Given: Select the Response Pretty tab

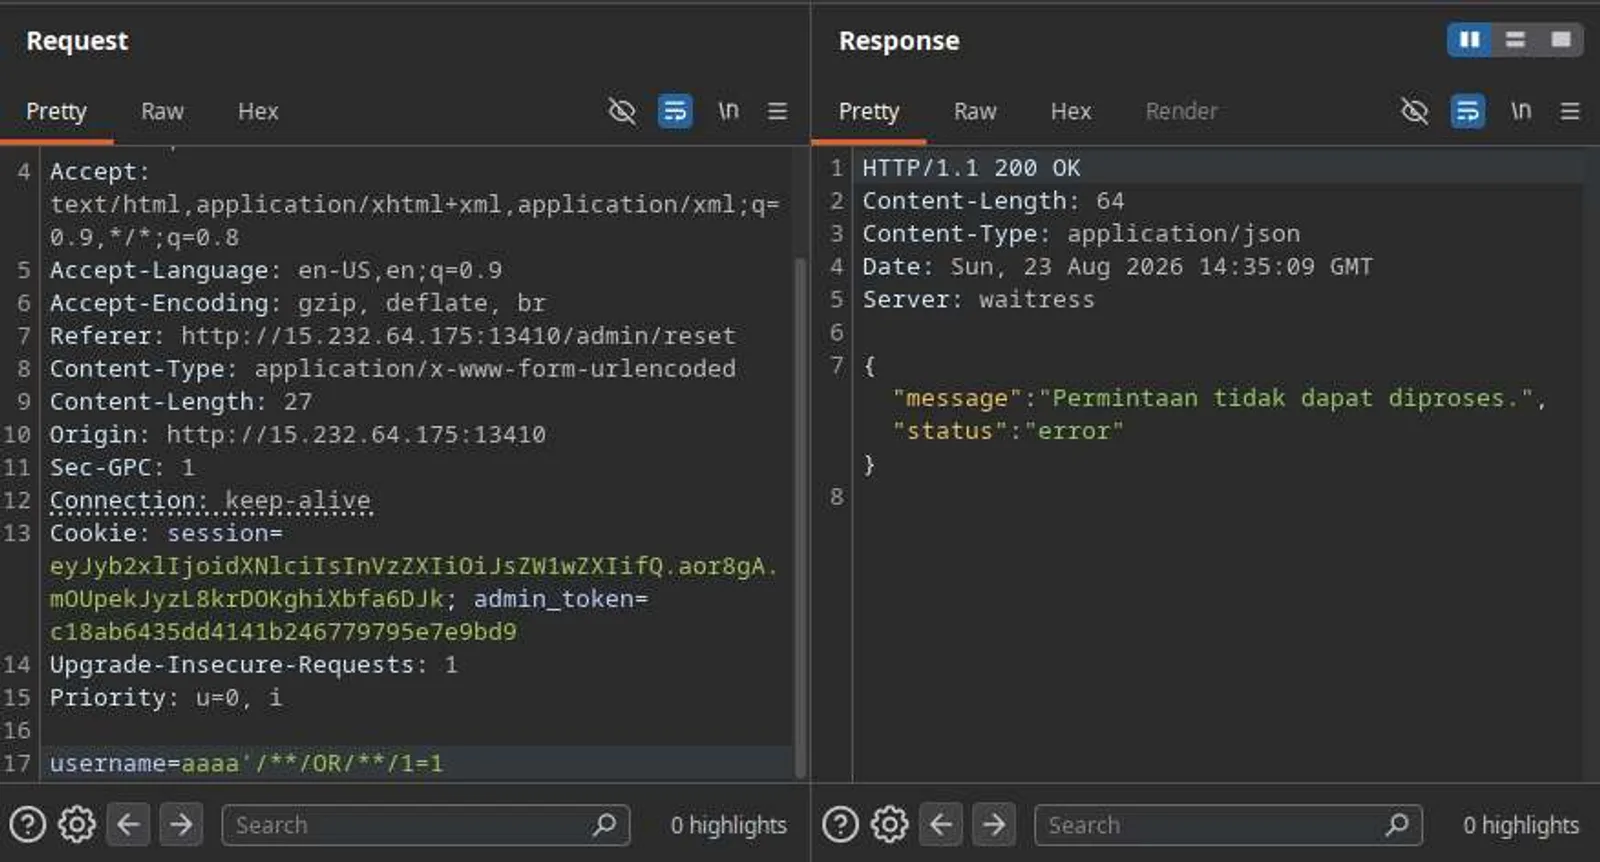Looking at the screenshot, I should tap(869, 112).
